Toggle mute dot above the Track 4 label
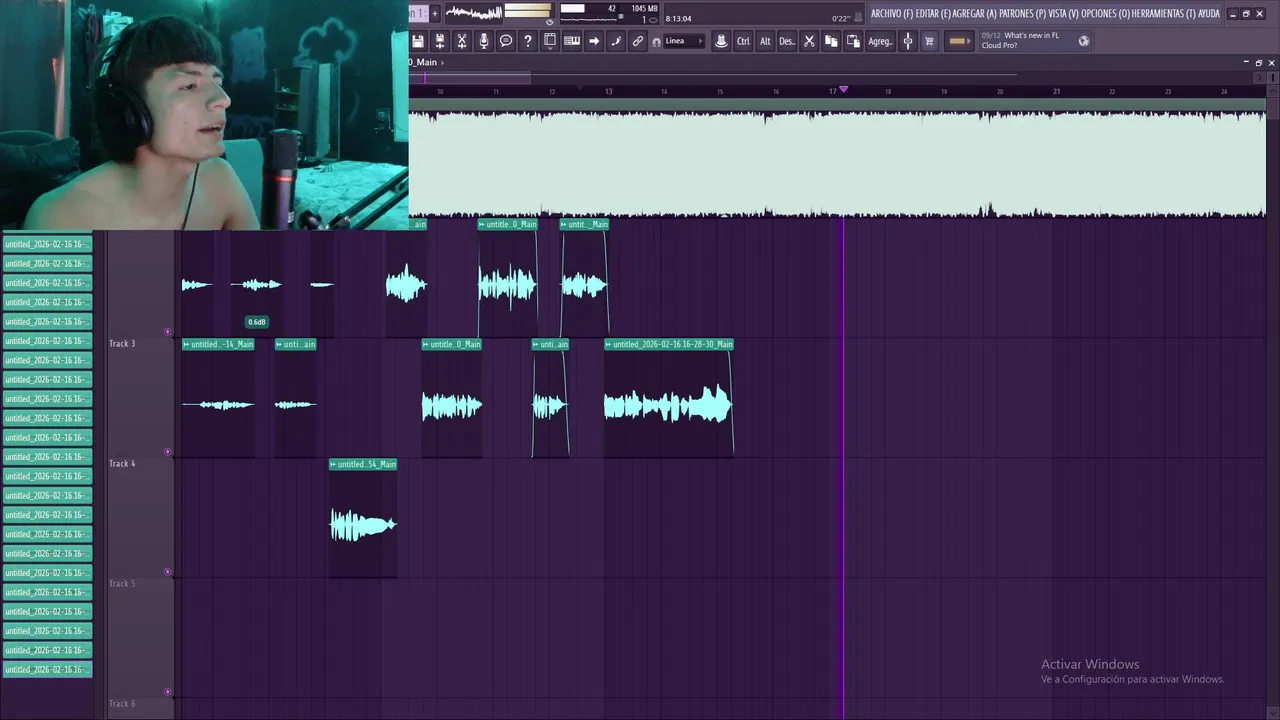The width and height of the screenshot is (1280, 720). click(167, 452)
